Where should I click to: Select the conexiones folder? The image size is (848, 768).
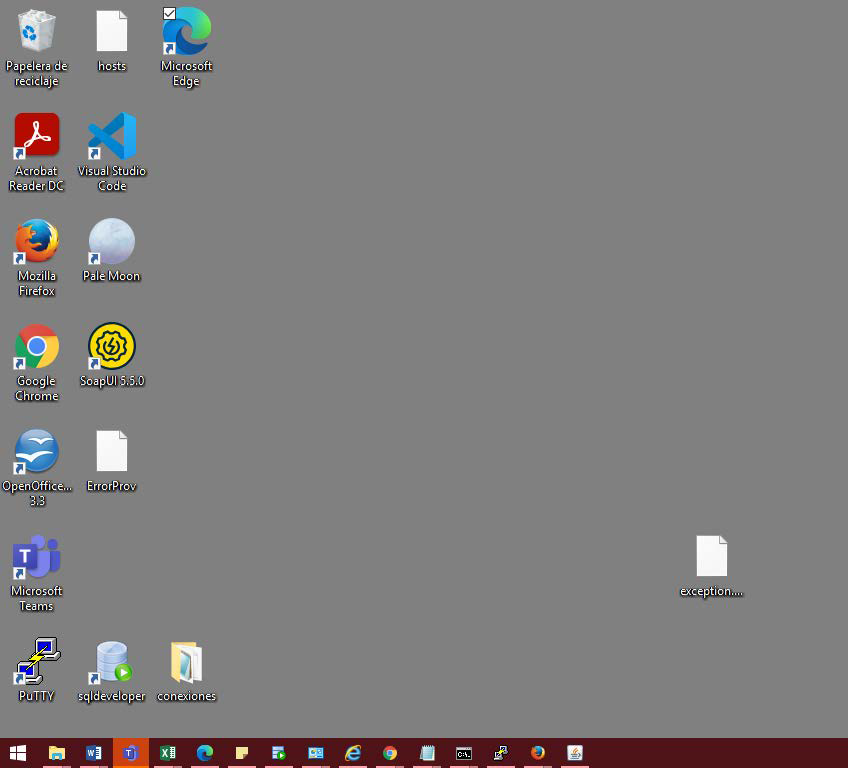tap(187, 662)
